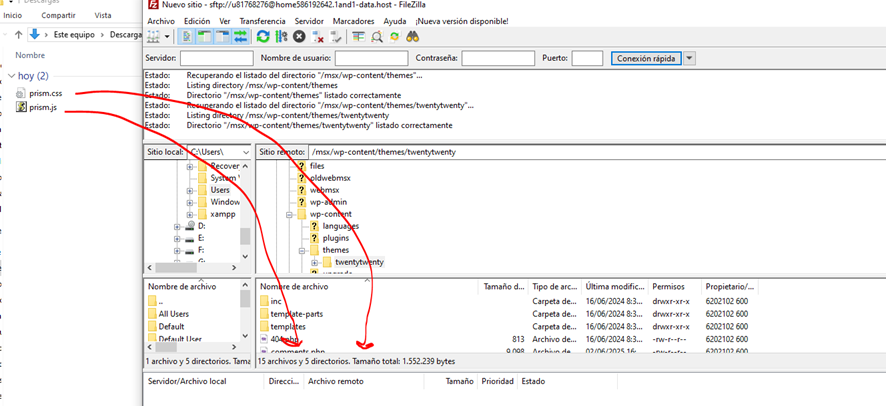The height and width of the screenshot is (406, 886).
Task: Click the disconnect from server icon
Action: (x=318, y=37)
